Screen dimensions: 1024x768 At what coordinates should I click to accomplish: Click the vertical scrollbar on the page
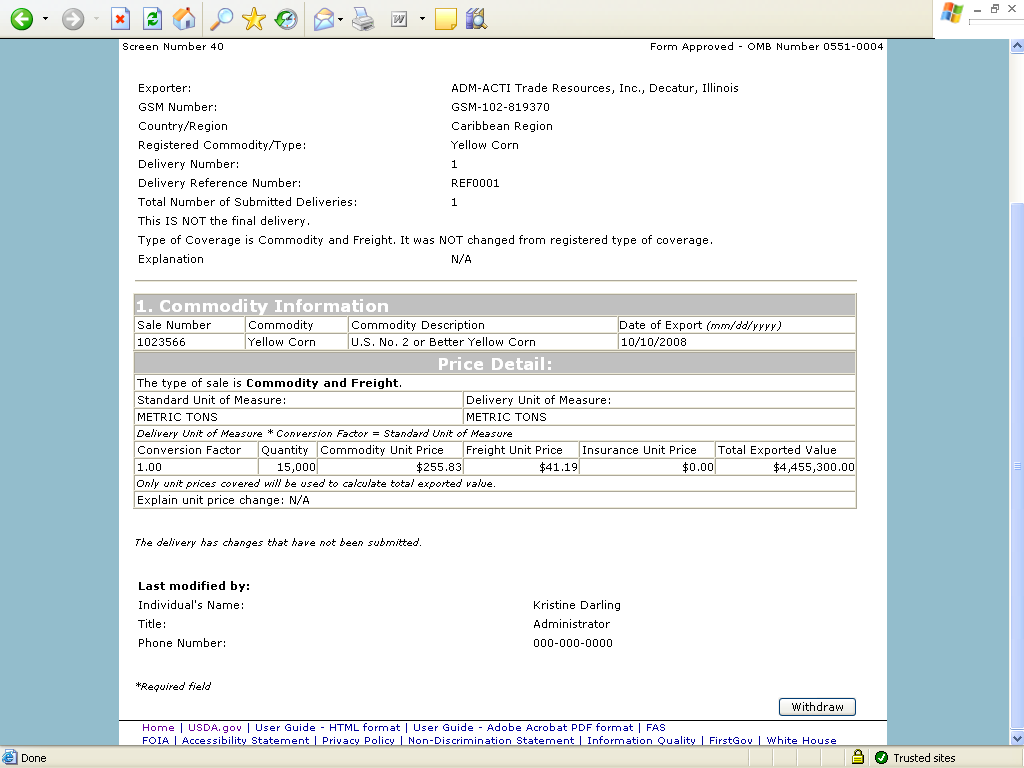[x=1016, y=400]
